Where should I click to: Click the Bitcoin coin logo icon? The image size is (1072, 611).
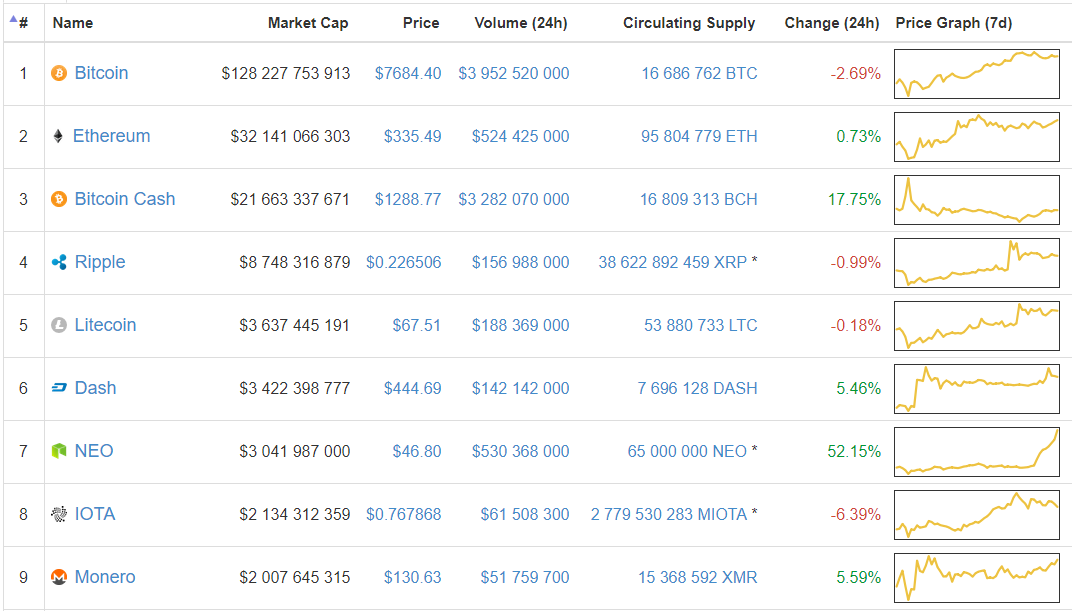click(x=59, y=73)
